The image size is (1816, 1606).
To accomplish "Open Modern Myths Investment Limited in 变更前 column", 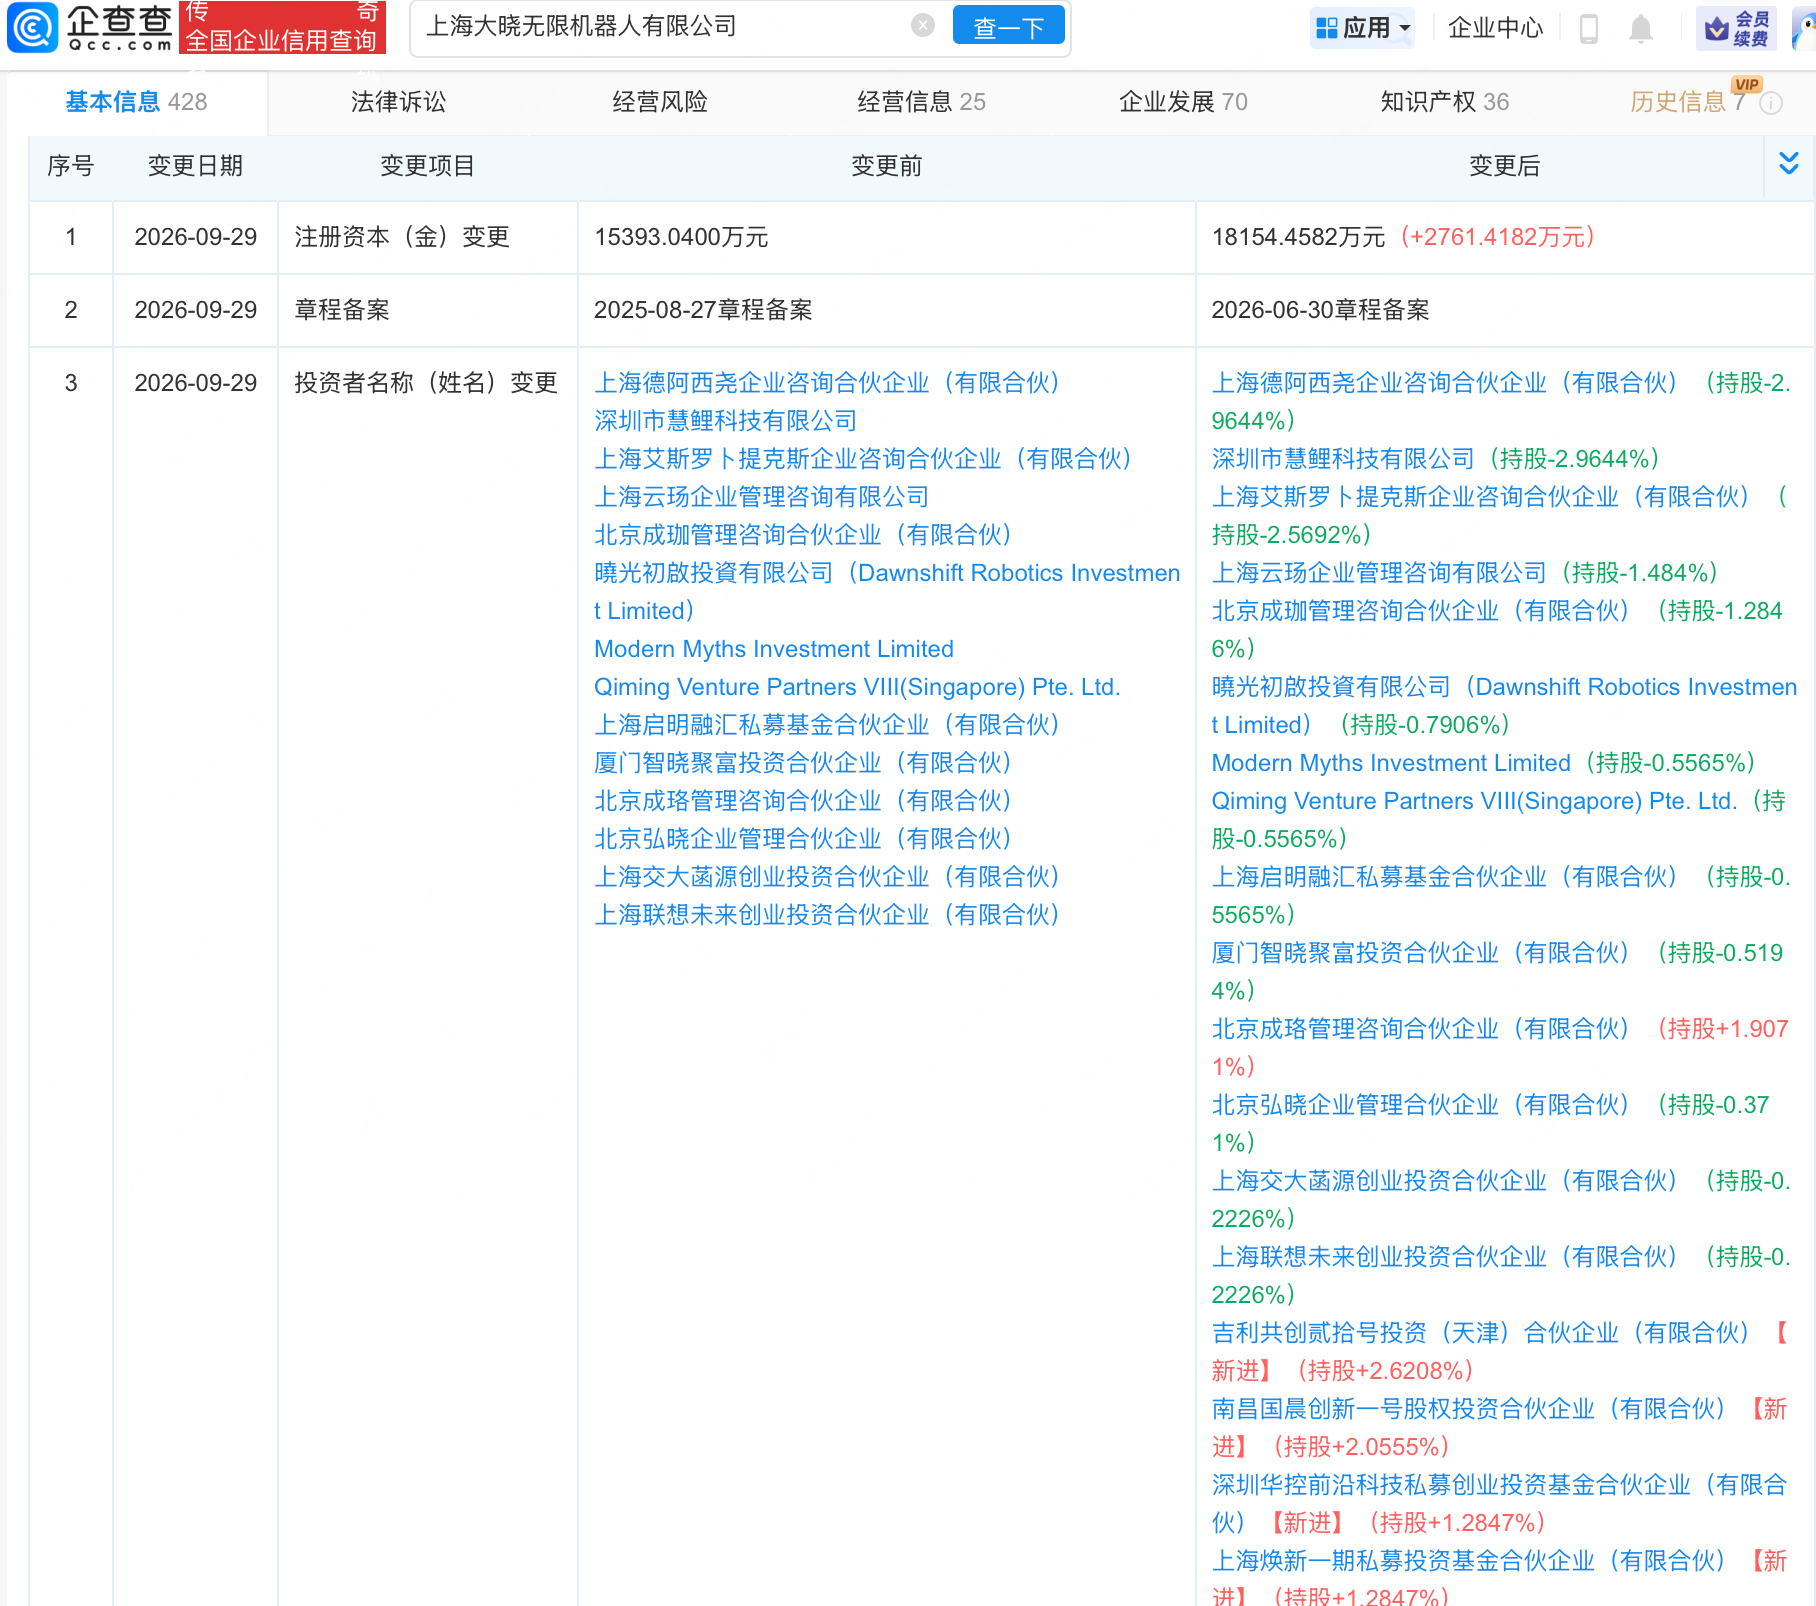I will pos(774,649).
